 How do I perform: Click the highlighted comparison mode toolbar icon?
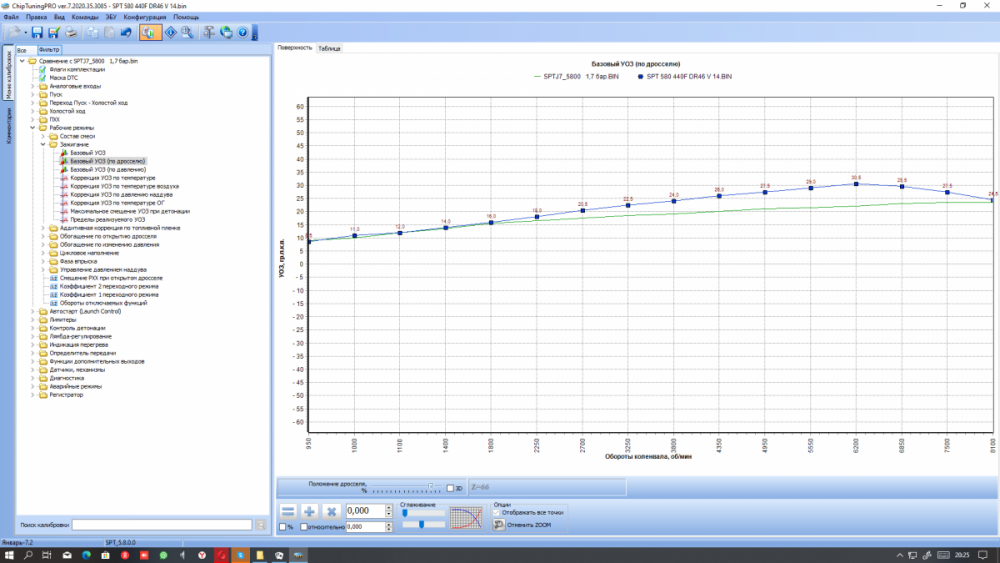tap(149, 33)
